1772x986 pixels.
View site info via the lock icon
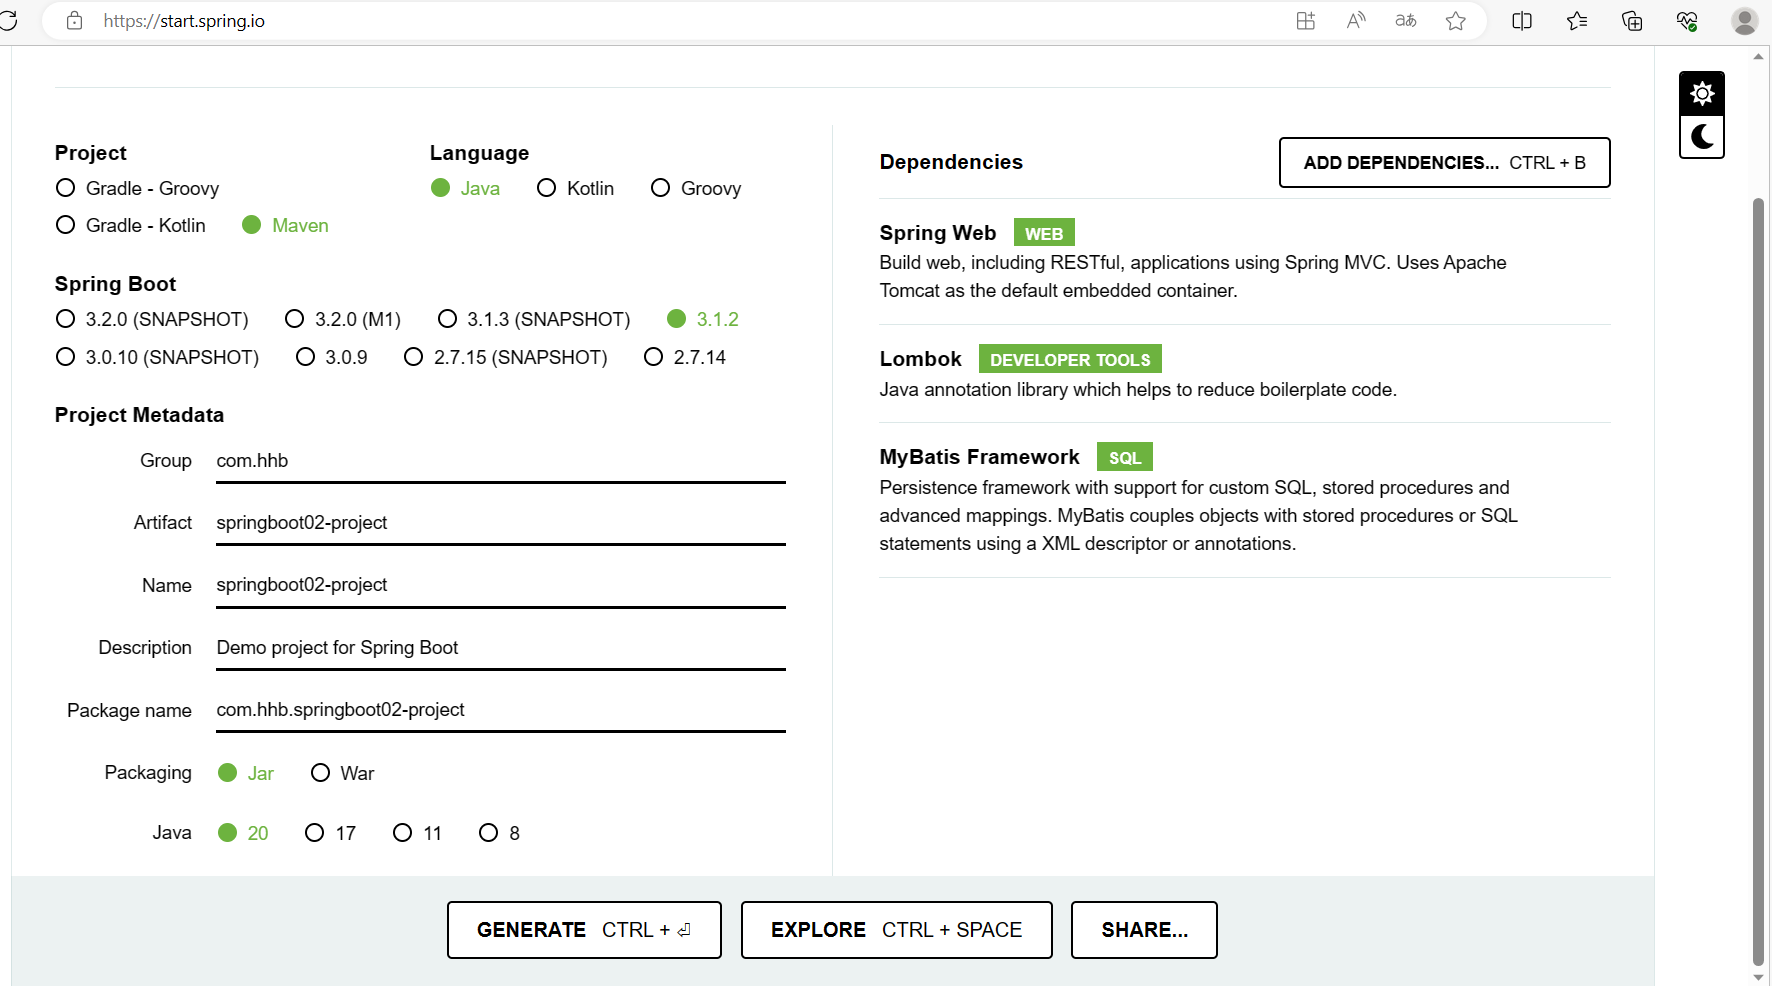74,21
